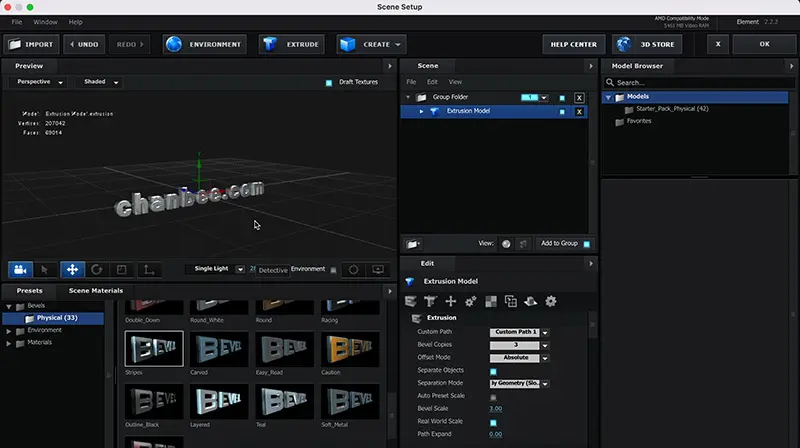Screen dimensions: 800x448
Task: Click the circular target icon in Preview toolbar
Action: click(354, 269)
